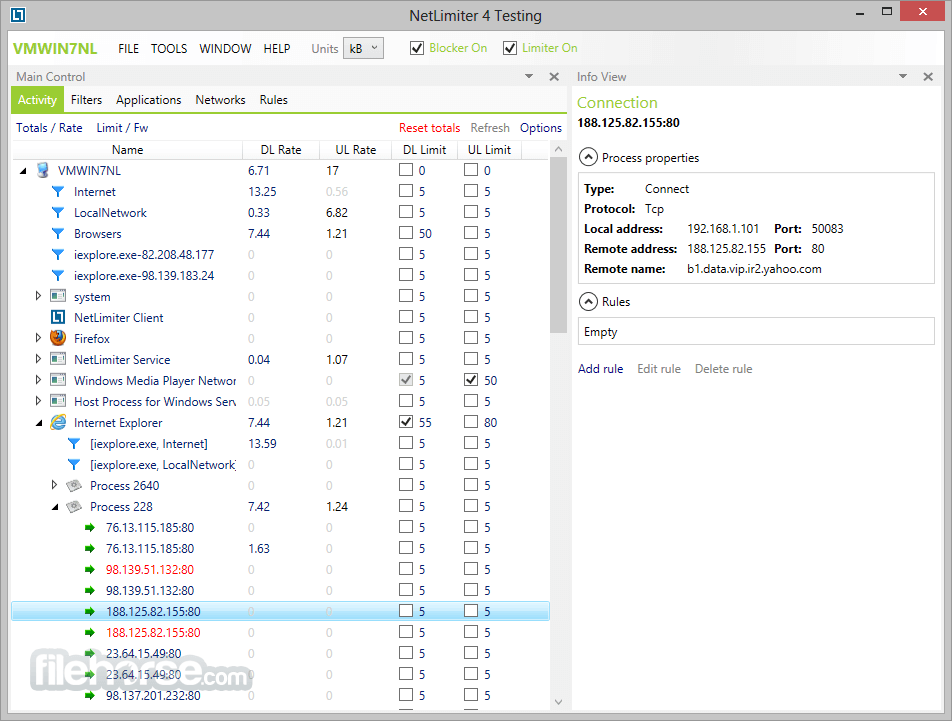952x721 pixels.
Task: Click the NetLimiter Client icon
Action: coord(58,317)
